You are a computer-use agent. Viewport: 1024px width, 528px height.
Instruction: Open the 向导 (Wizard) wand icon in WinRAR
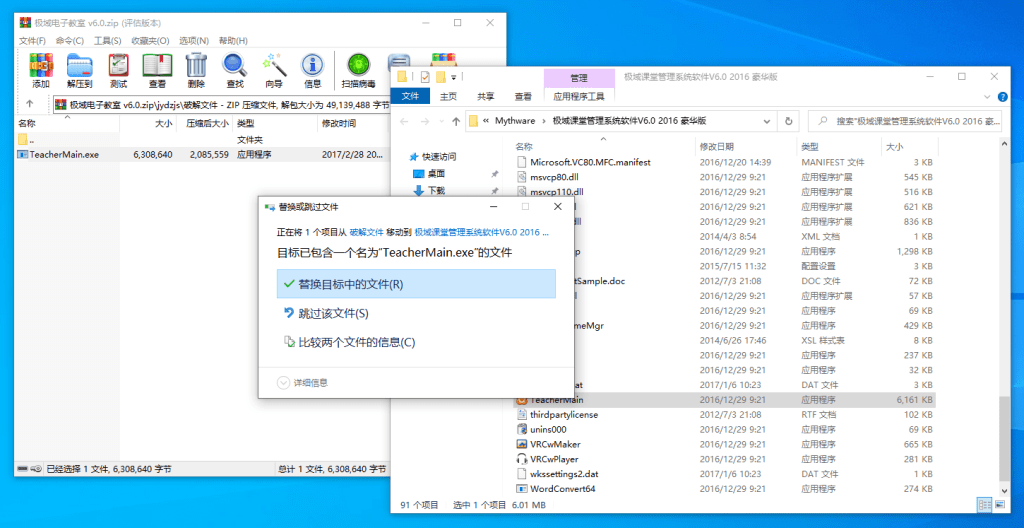tap(274, 71)
